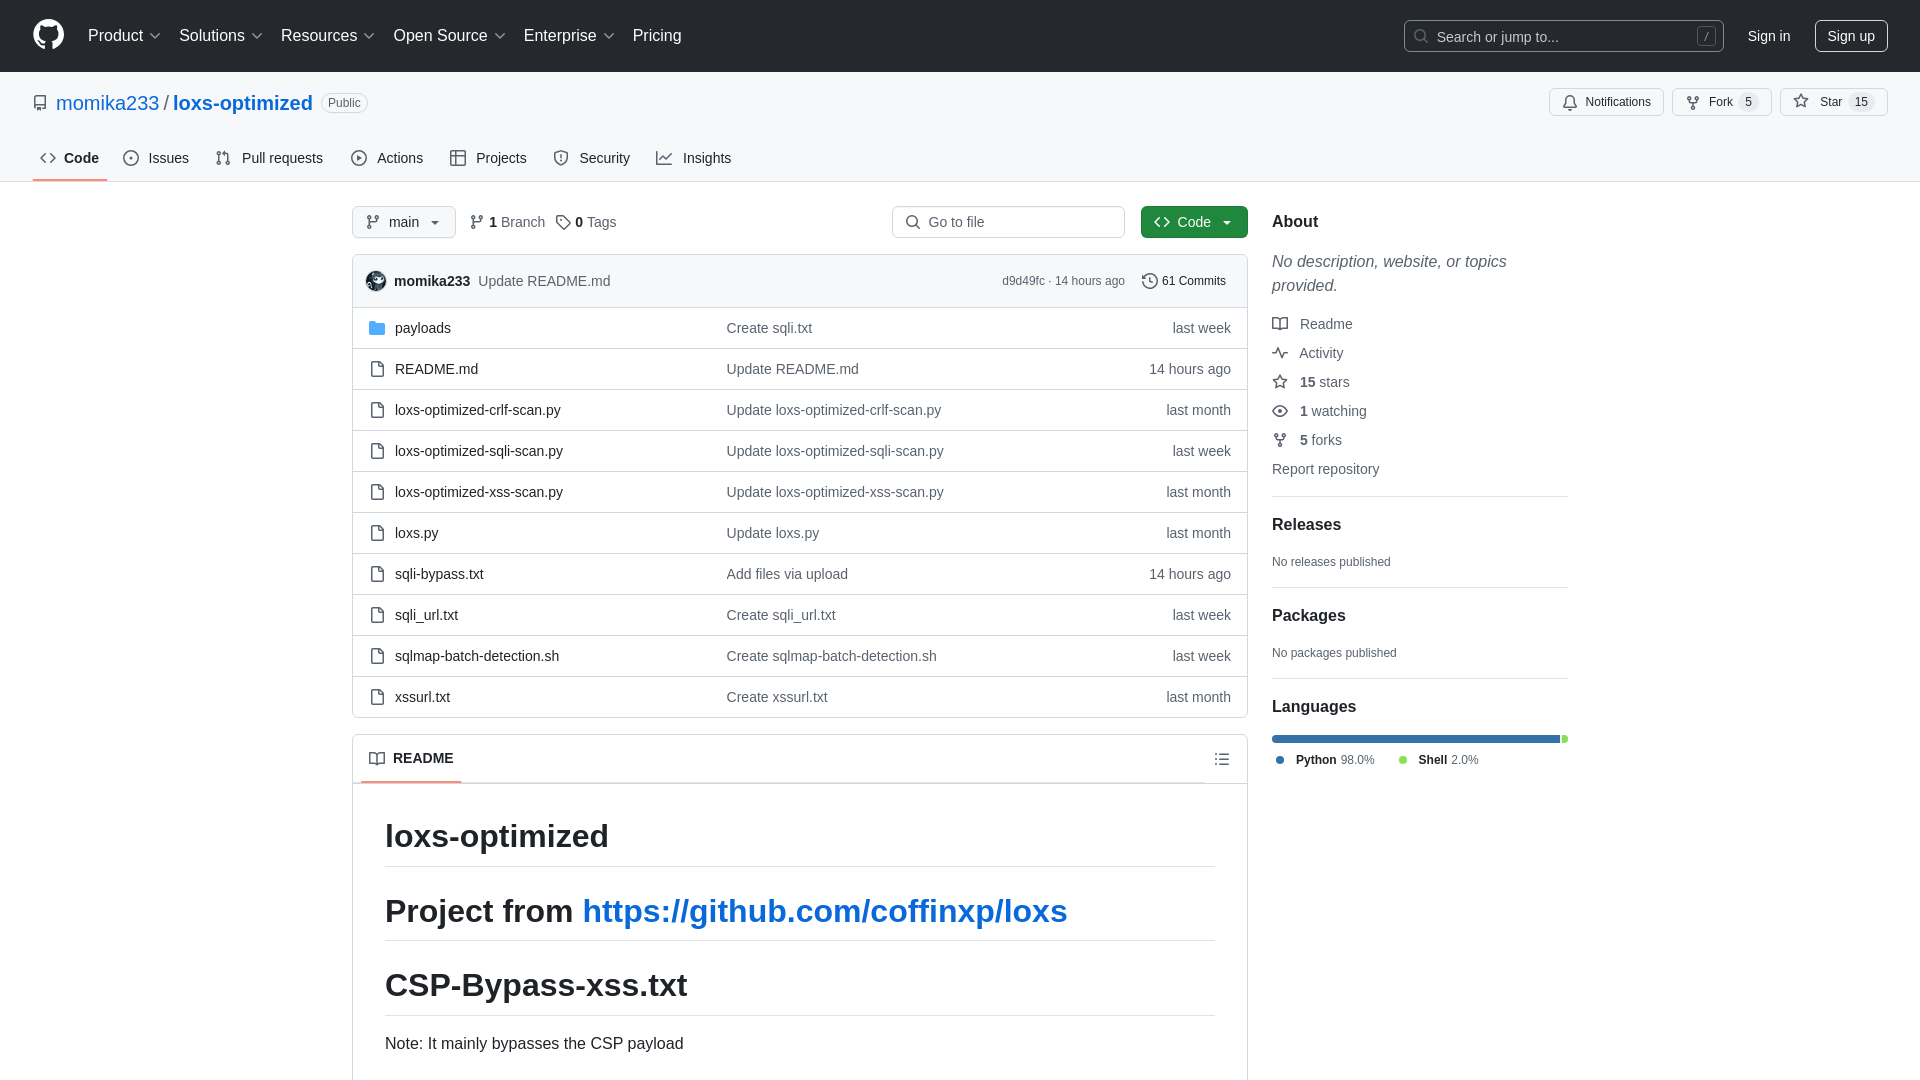
Task: Open README outline list icon
Action: (x=1221, y=759)
